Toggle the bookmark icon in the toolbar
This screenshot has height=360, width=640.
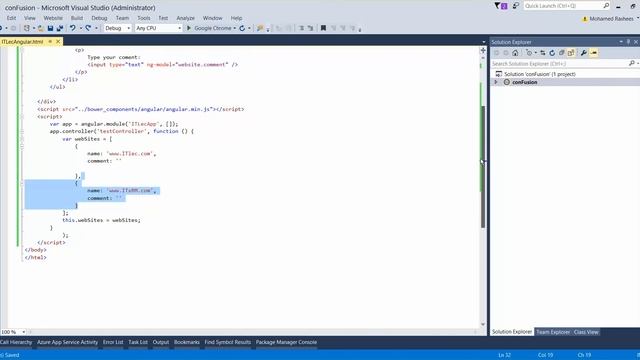[x=323, y=28]
